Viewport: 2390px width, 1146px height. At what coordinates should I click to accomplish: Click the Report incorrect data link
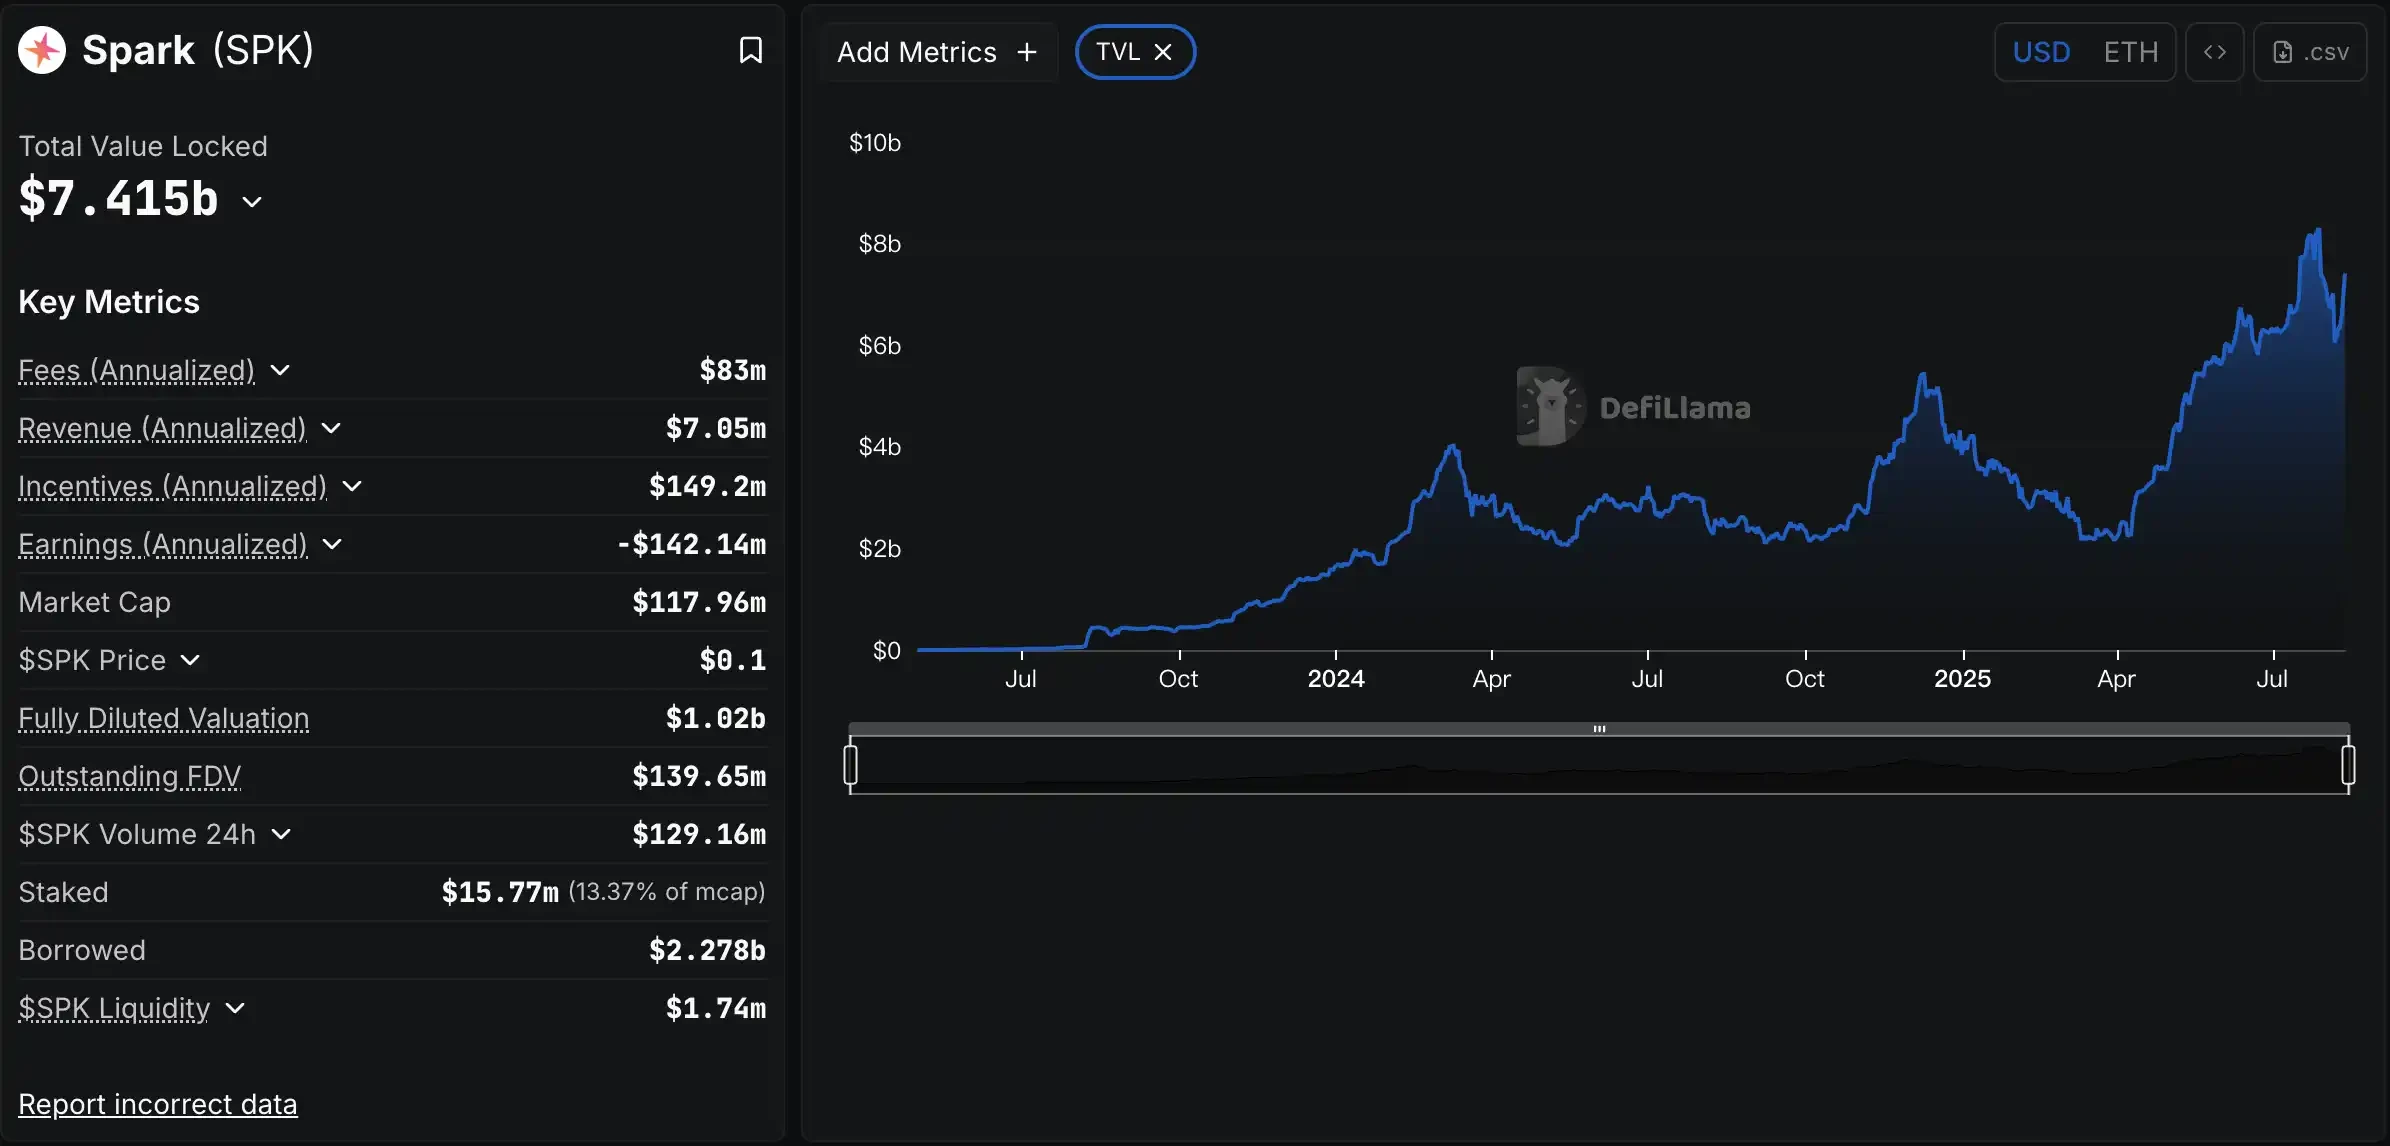coord(158,1103)
